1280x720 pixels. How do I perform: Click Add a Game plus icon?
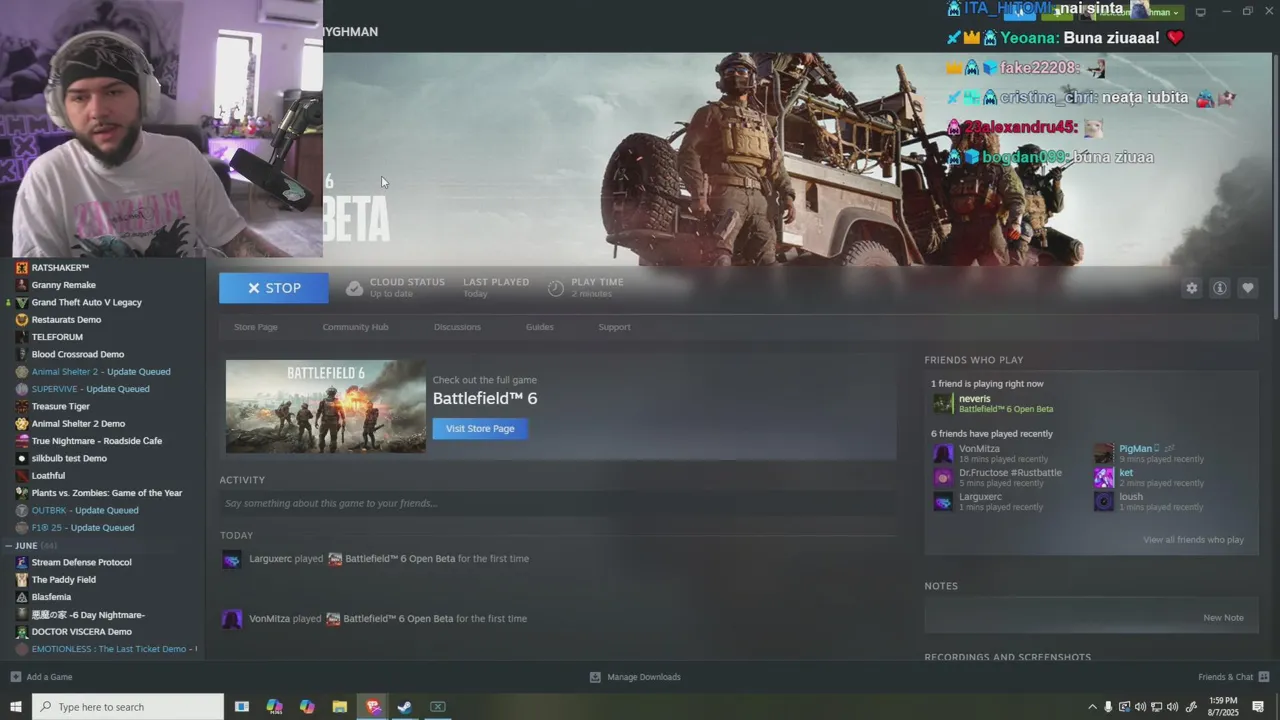pos(15,677)
